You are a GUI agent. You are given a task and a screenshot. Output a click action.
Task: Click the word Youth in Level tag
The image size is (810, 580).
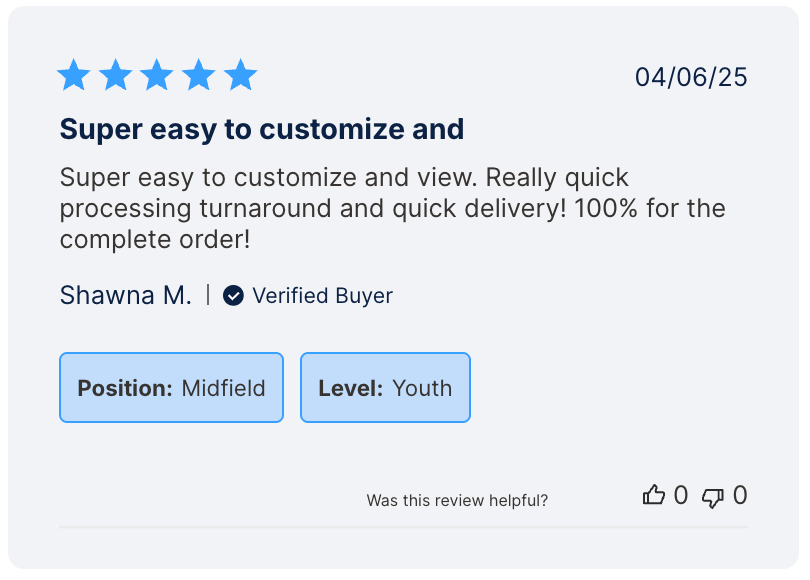pyautogui.click(x=422, y=388)
